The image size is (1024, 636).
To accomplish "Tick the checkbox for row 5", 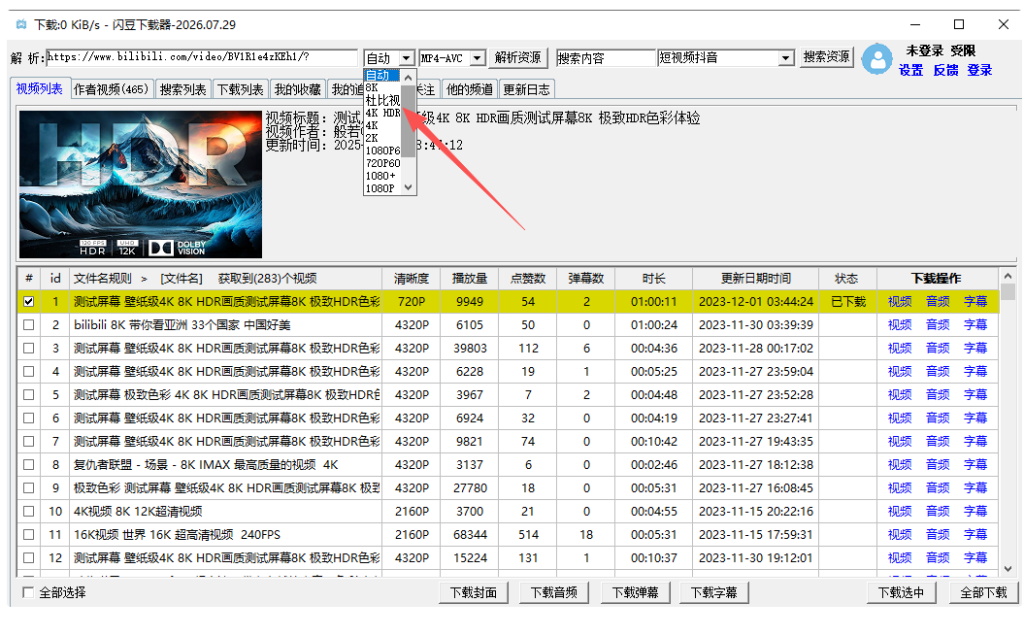I will click(x=29, y=394).
